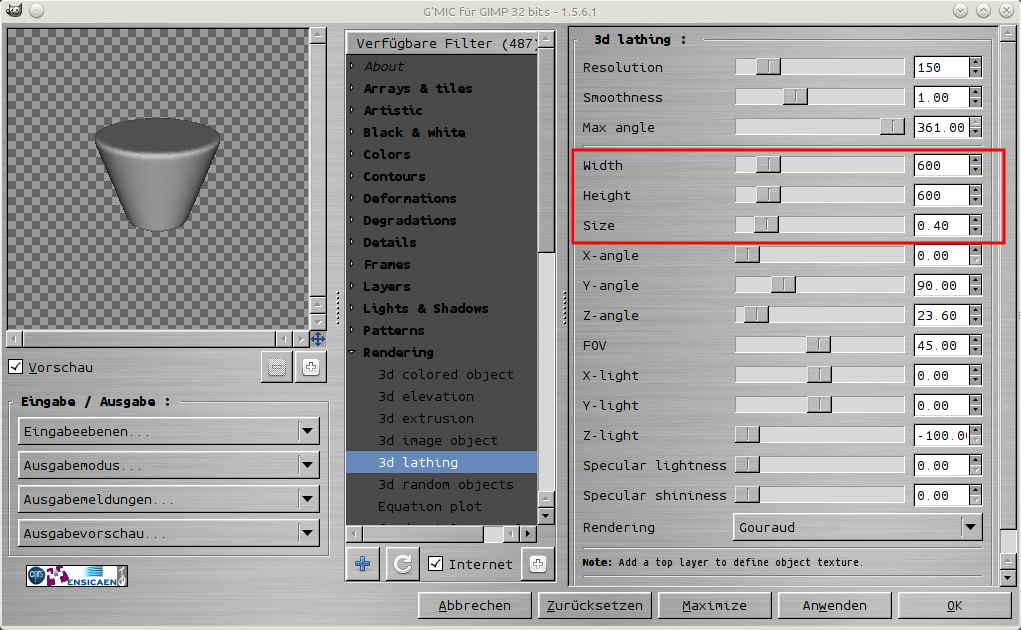Image resolution: width=1021 pixels, height=630 pixels.
Task: Click the expand button beside Internet
Action: click(537, 564)
